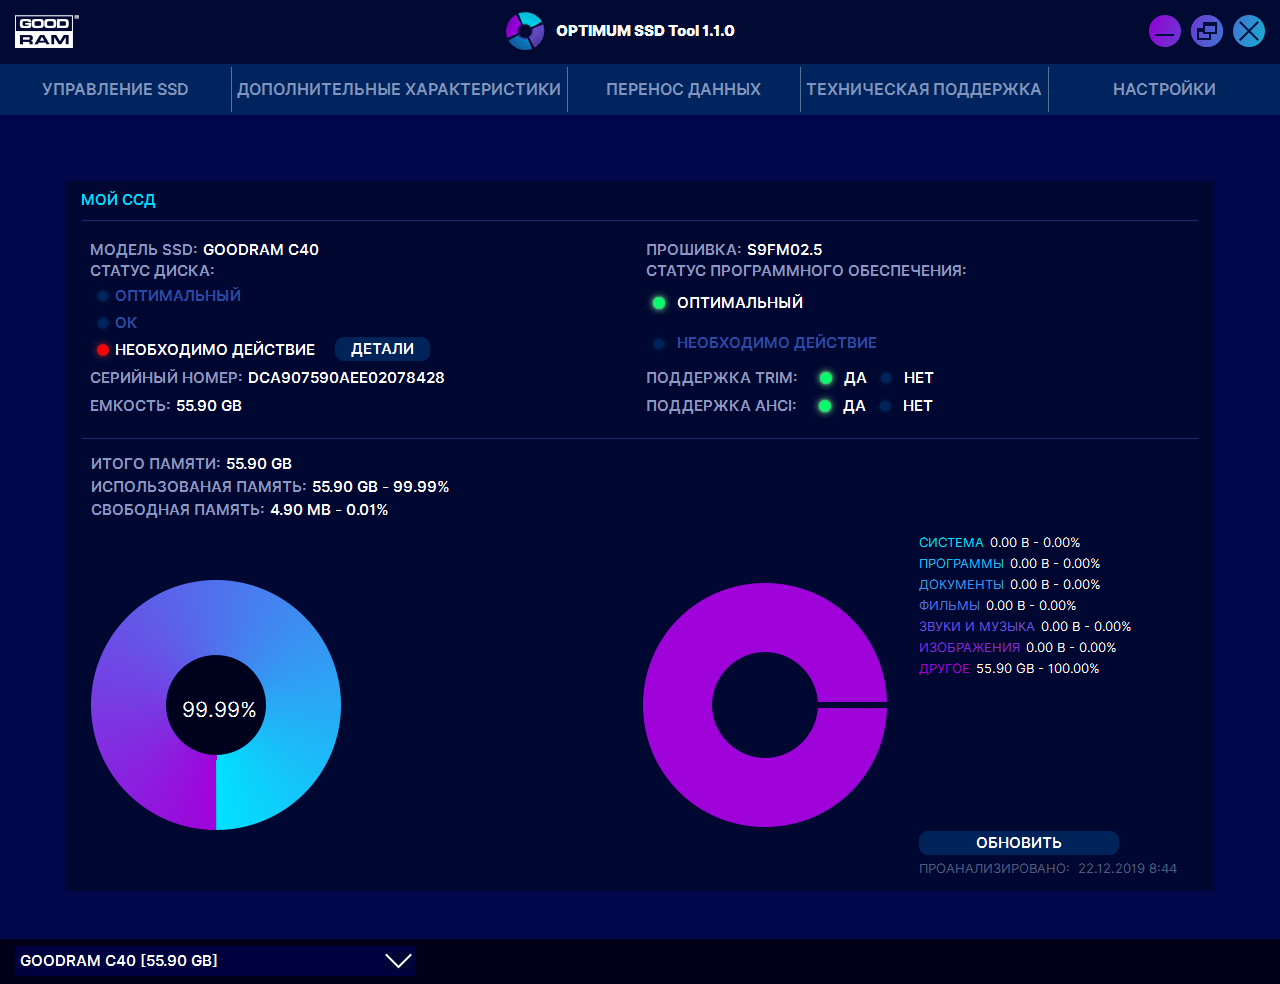This screenshot has width=1280, height=984.
Task: Click the OPTIMUM SSD Tool app icon
Action: [x=525, y=31]
